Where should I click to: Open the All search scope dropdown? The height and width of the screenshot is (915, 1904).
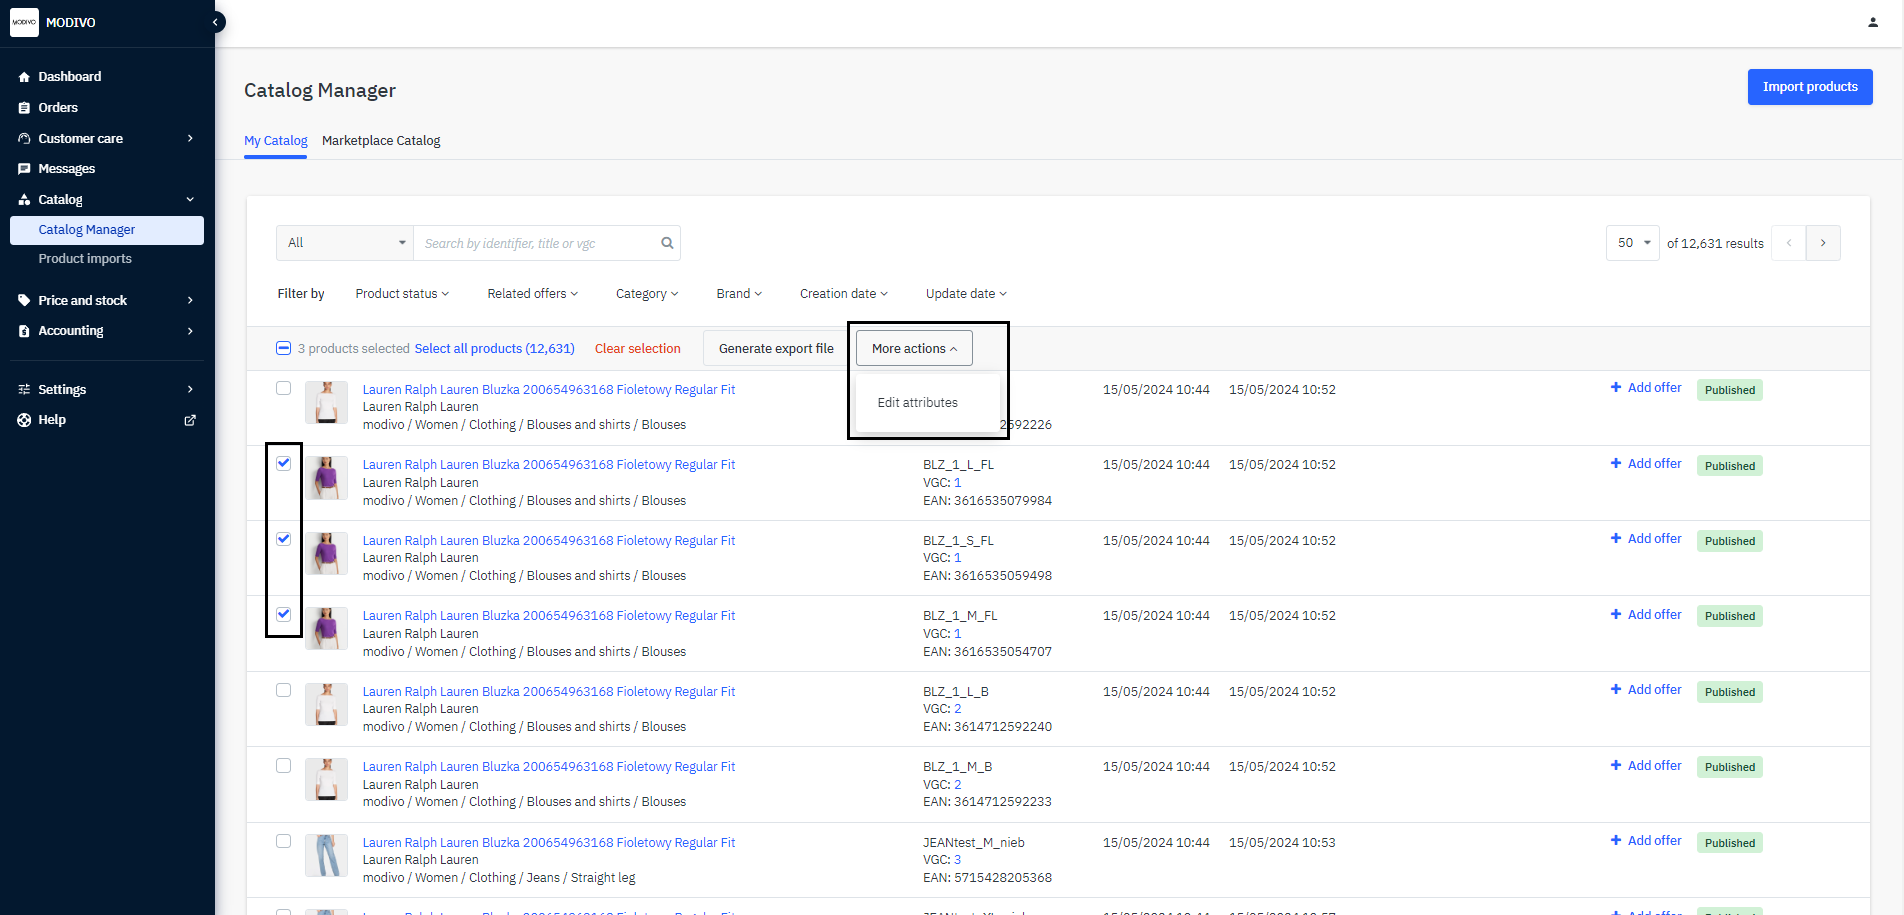tap(345, 243)
